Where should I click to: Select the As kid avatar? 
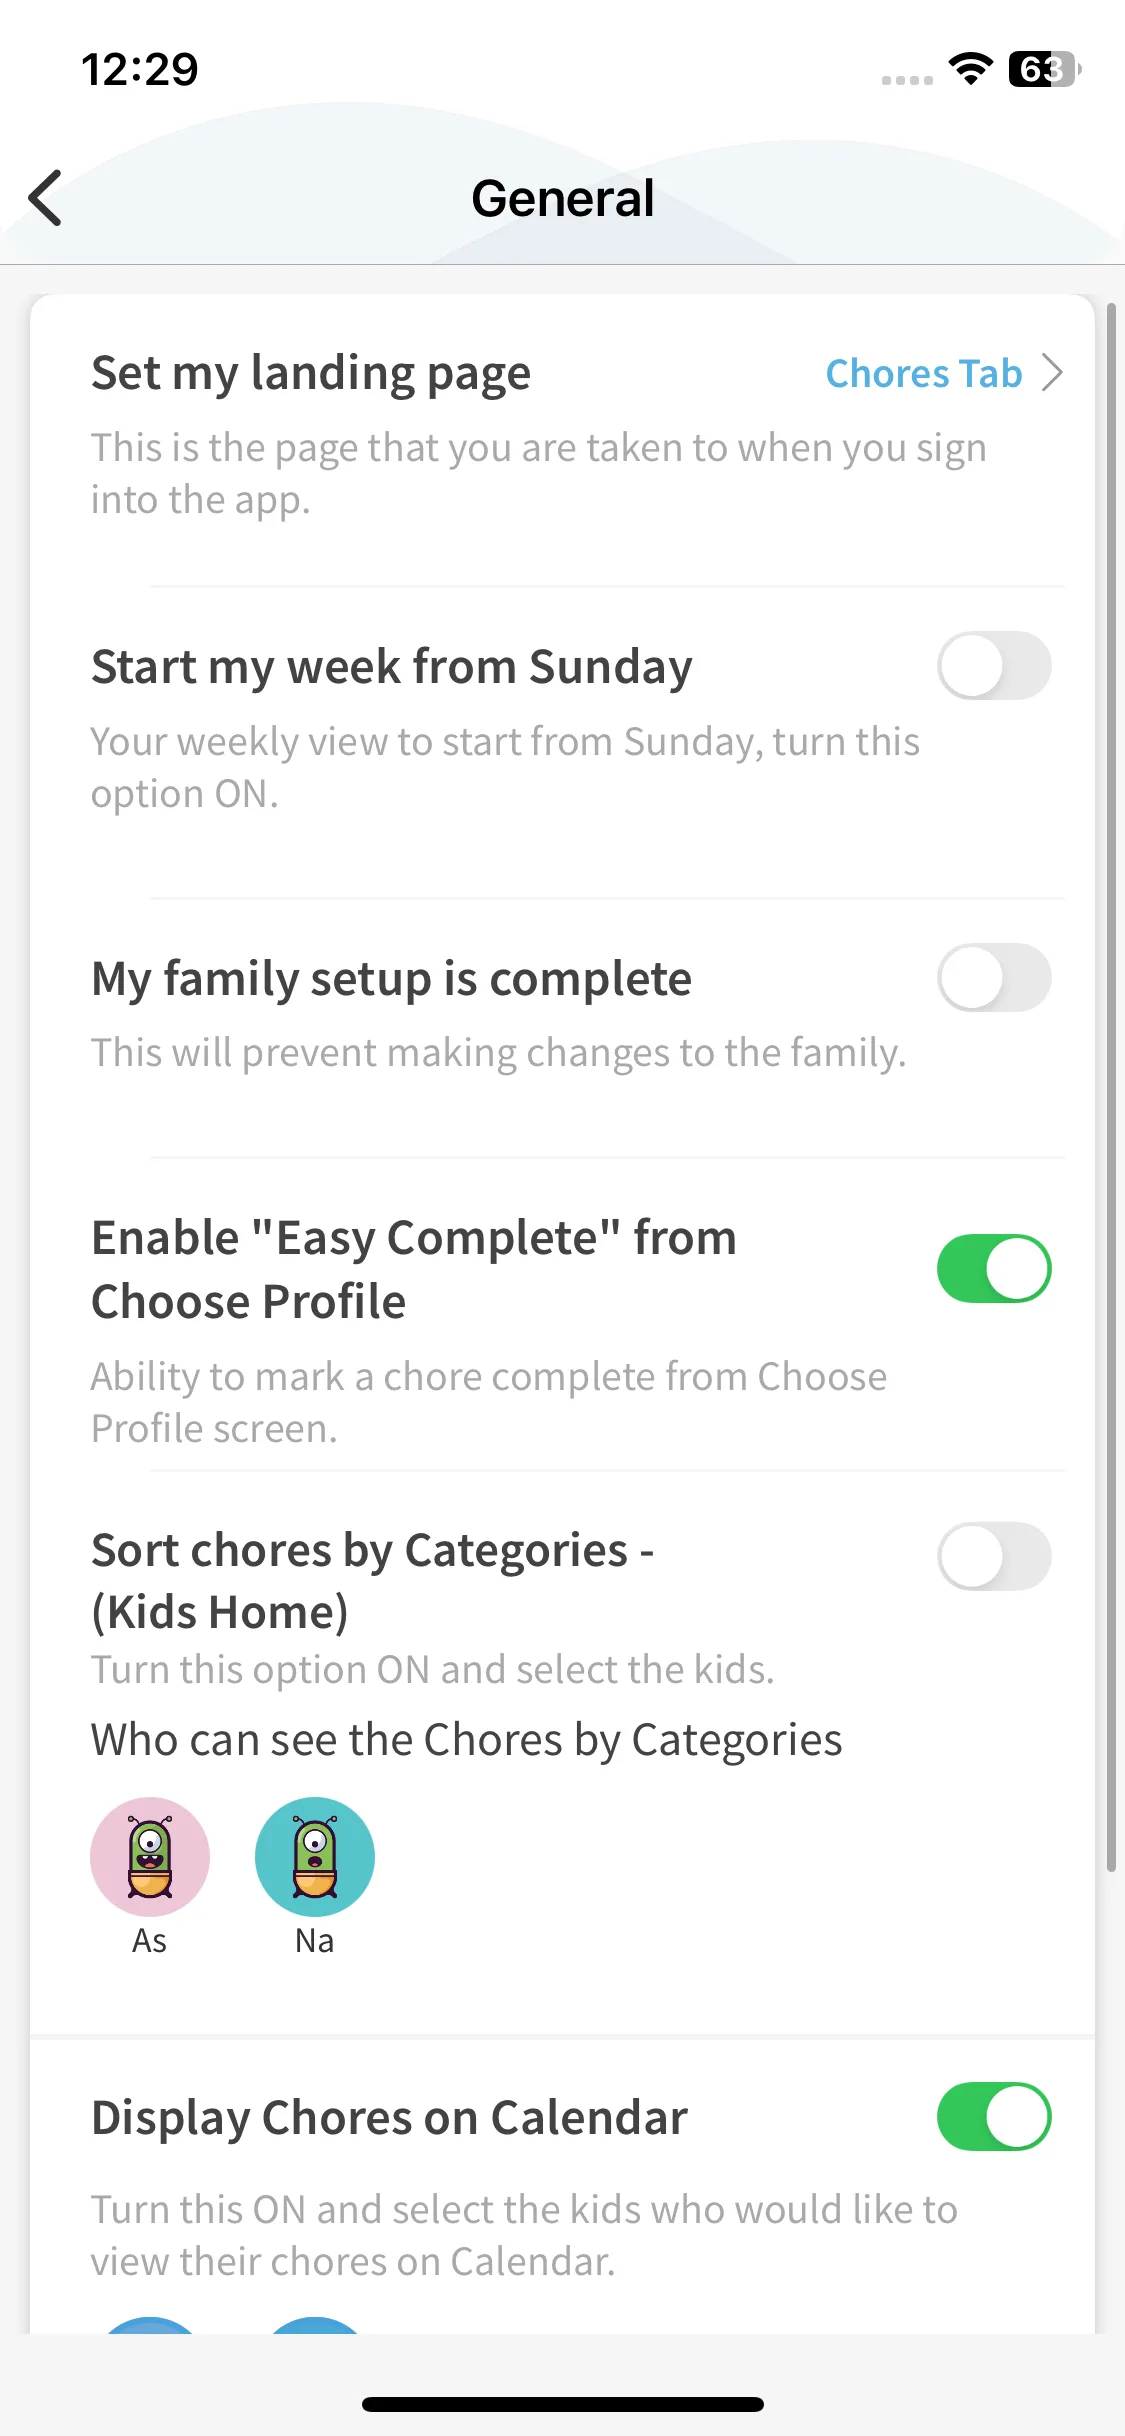coord(150,1857)
